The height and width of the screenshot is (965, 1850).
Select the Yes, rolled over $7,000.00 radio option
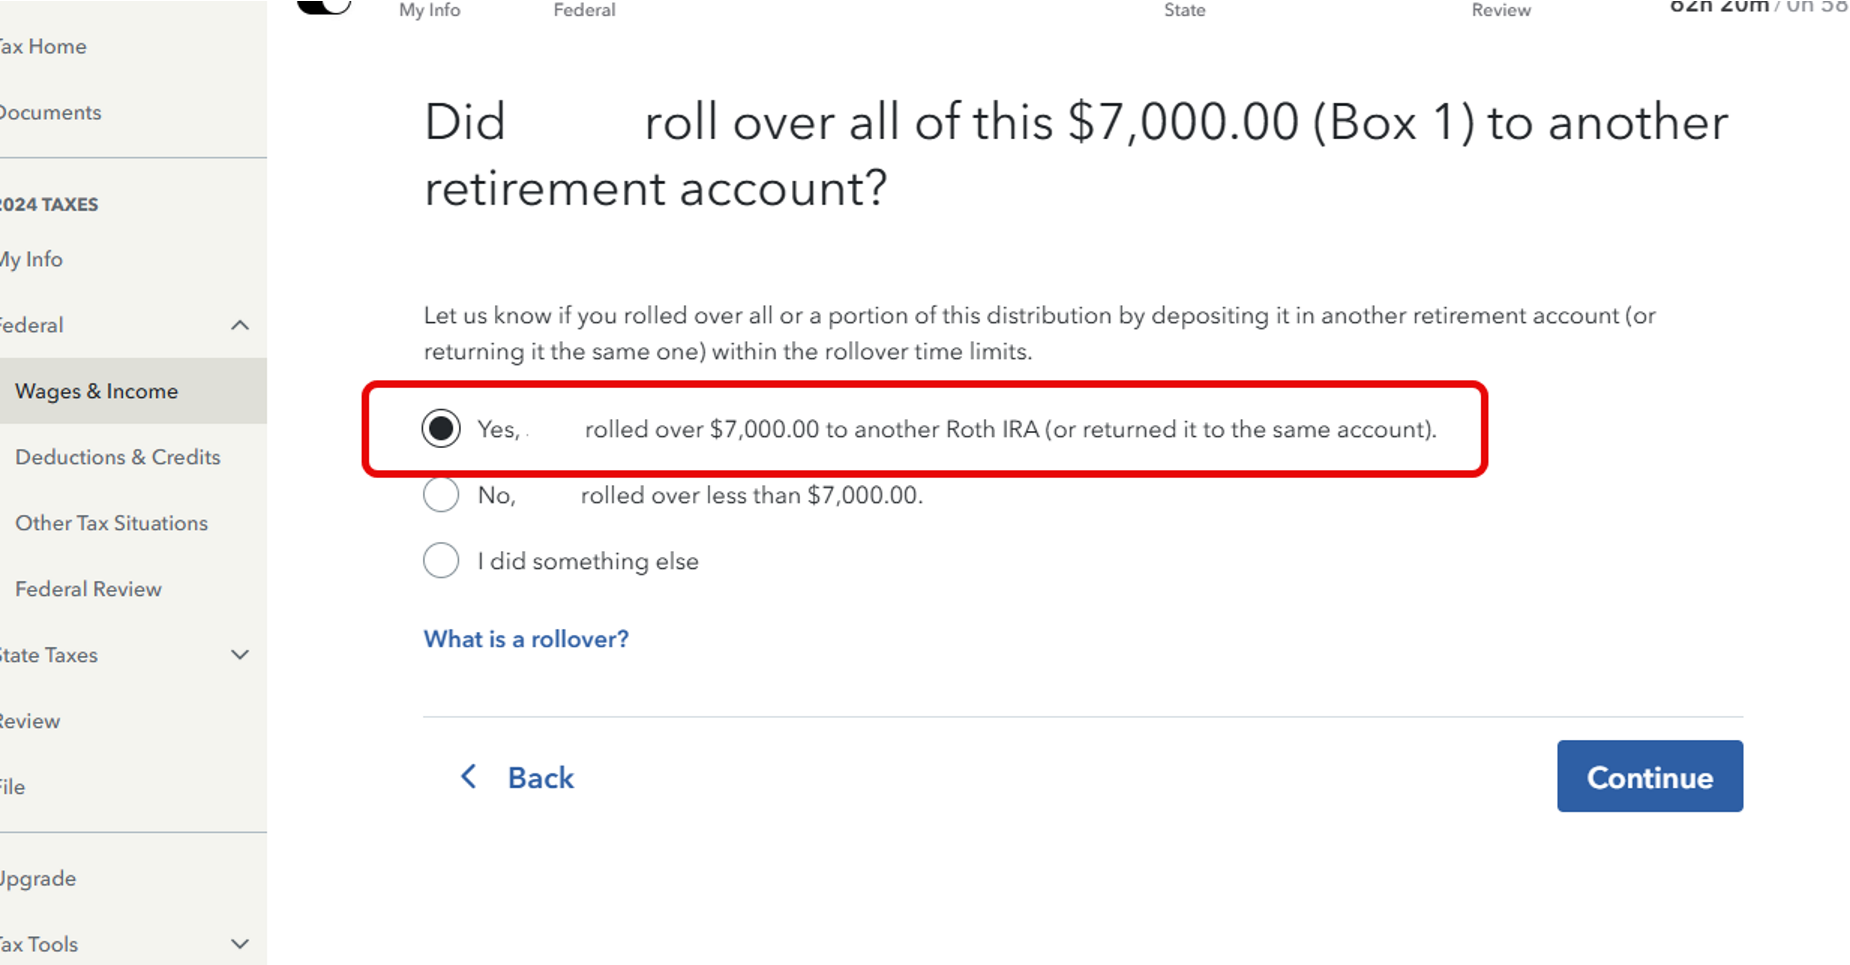point(441,429)
